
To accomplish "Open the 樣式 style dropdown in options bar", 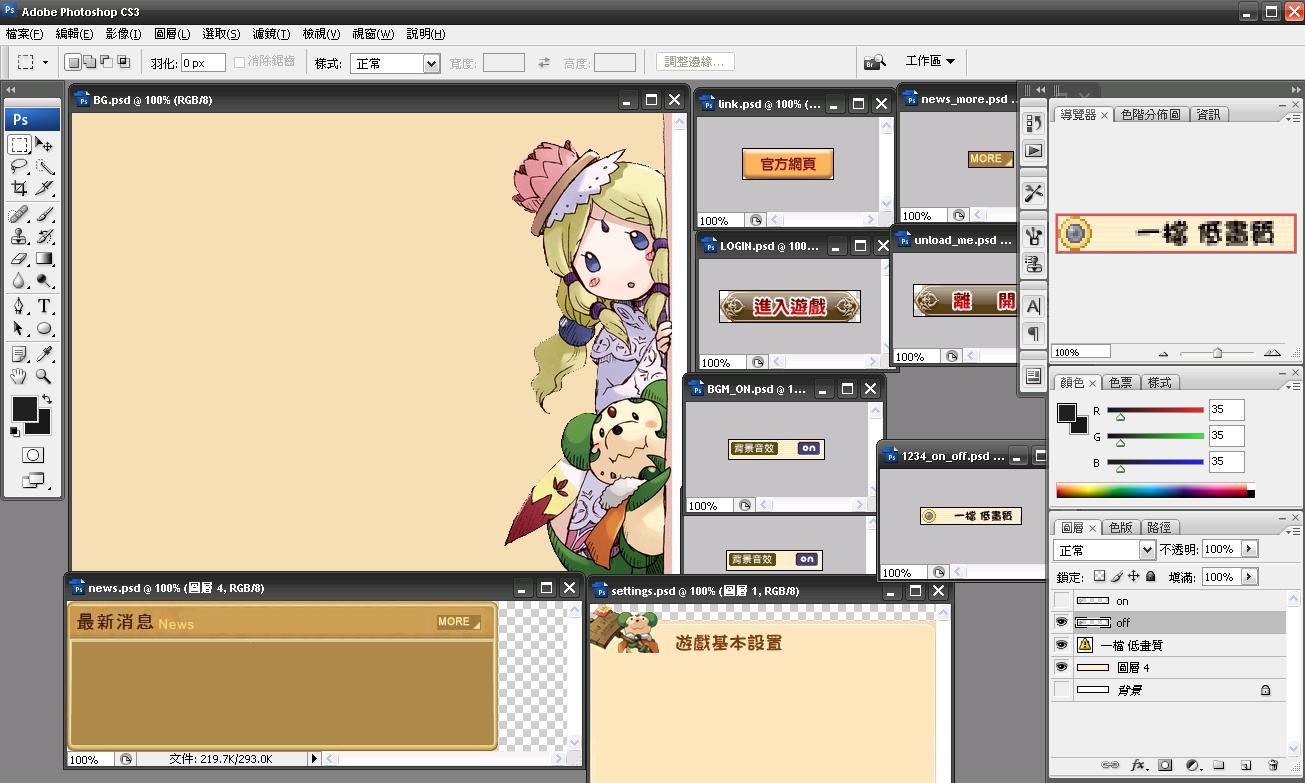I will (x=395, y=63).
